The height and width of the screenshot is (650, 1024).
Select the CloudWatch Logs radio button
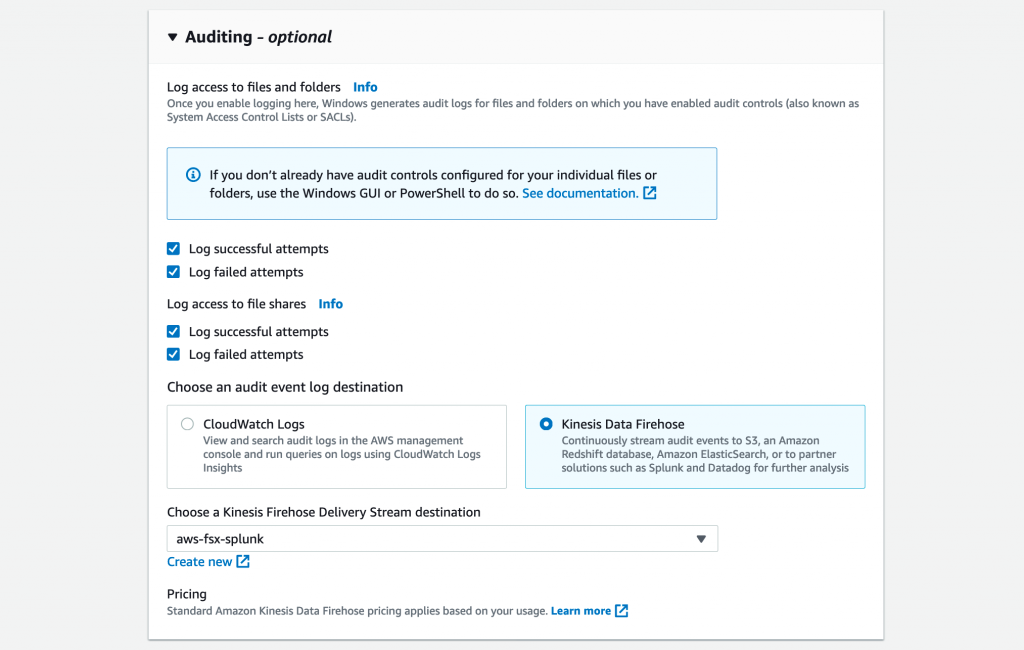186,423
